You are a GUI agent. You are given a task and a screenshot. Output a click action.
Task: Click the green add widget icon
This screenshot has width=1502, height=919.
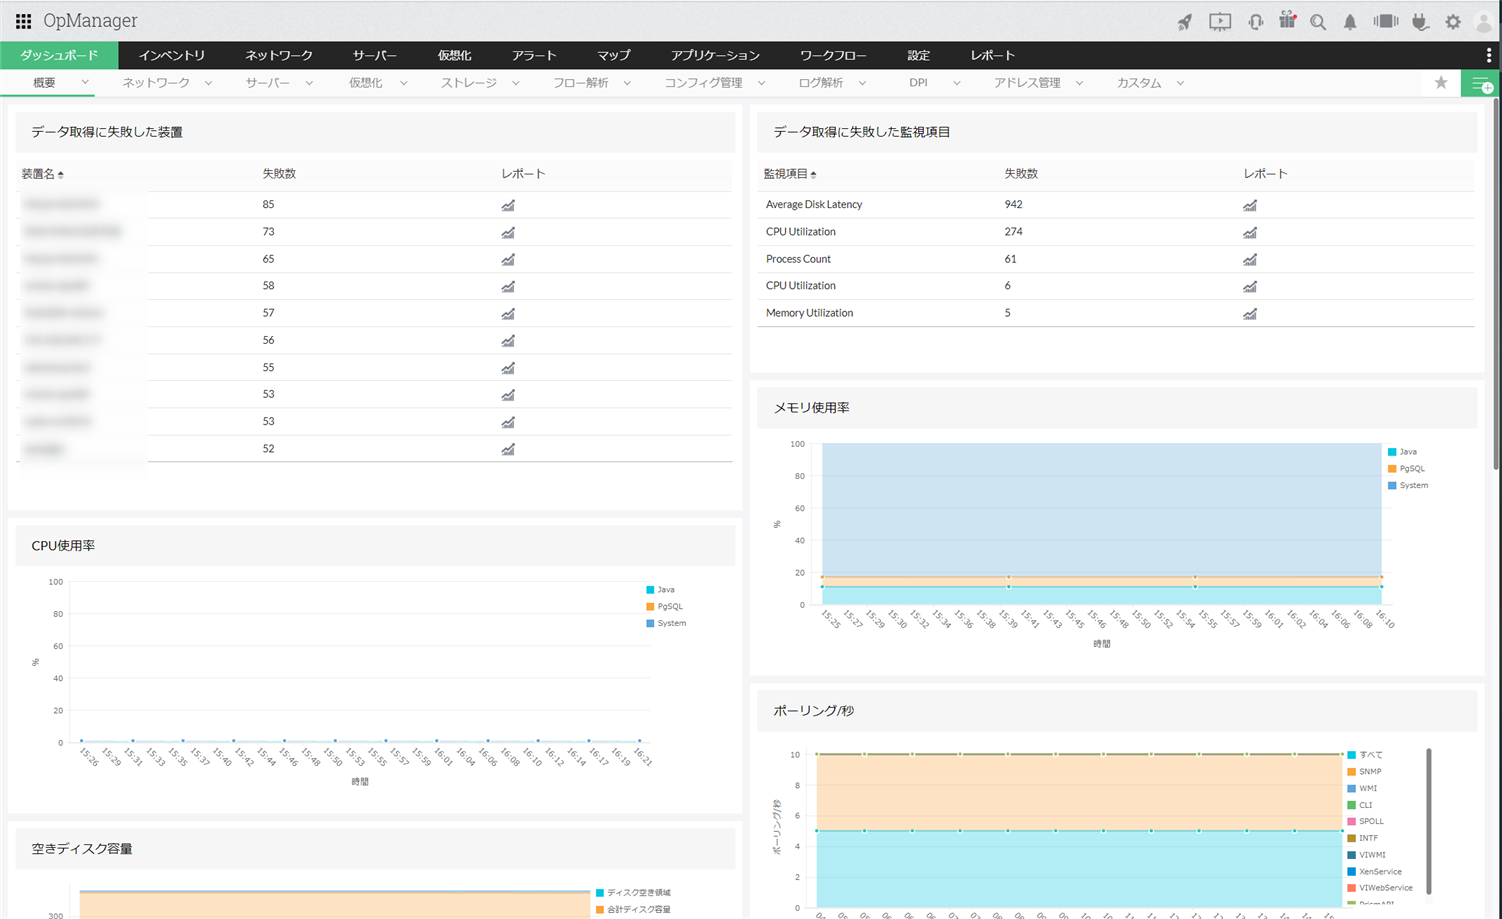pyautogui.click(x=1481, y=84)
